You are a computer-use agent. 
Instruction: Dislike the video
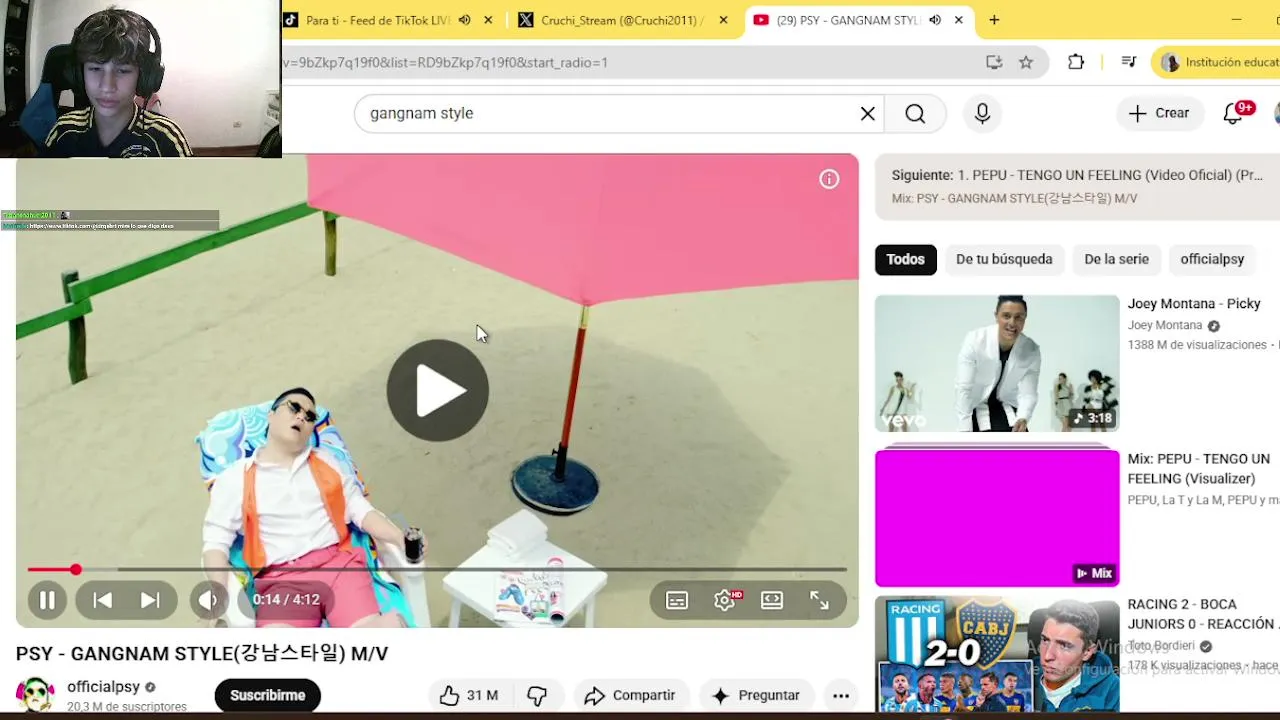click(537, 695)
